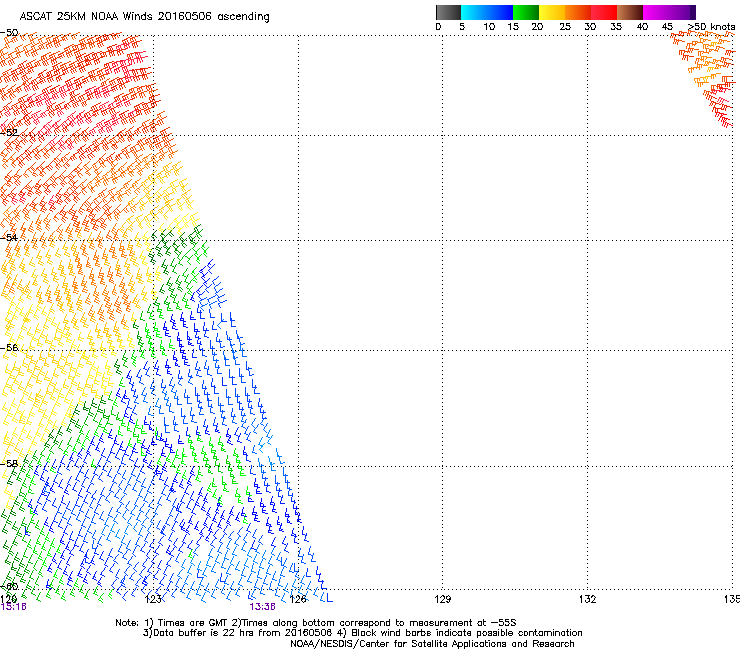This screenshot has height=650, width=740.
Task: Click the legend's '40' knots tick label
Action: pos(642,27)
